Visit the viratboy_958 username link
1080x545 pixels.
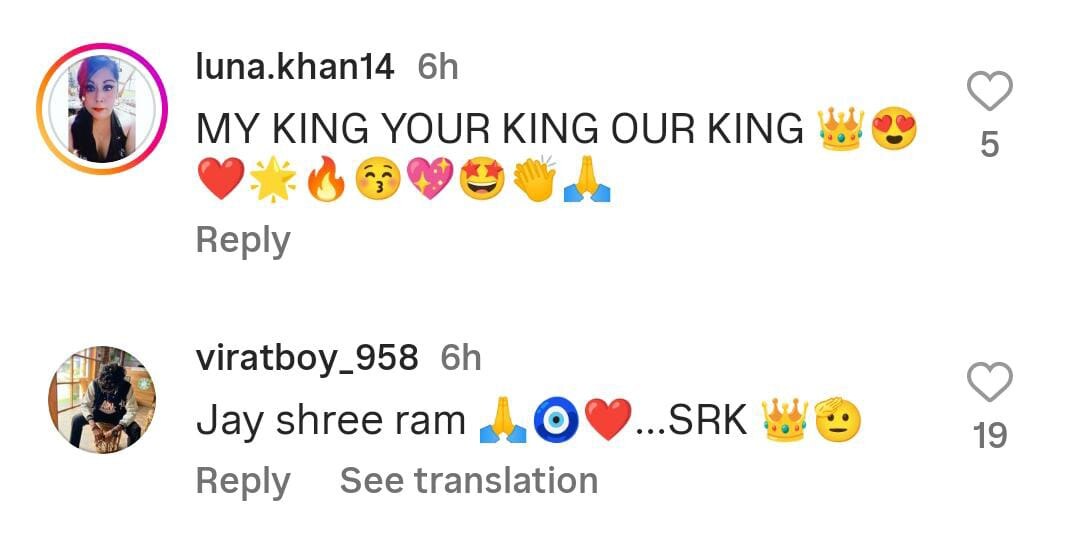[x=307, y=358]
